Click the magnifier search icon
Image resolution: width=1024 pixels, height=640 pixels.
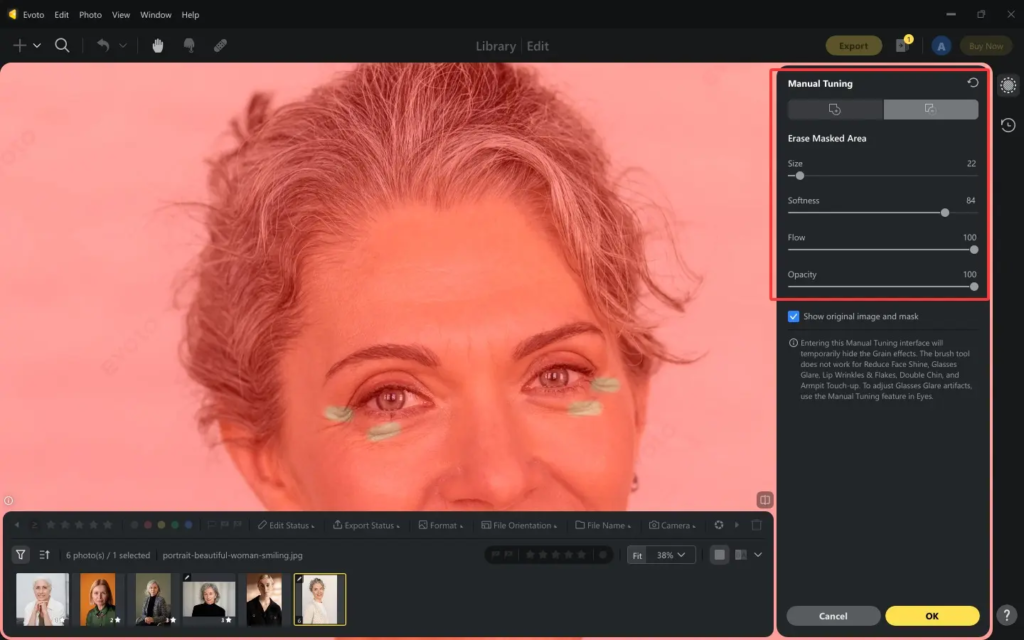click(62, 45)
